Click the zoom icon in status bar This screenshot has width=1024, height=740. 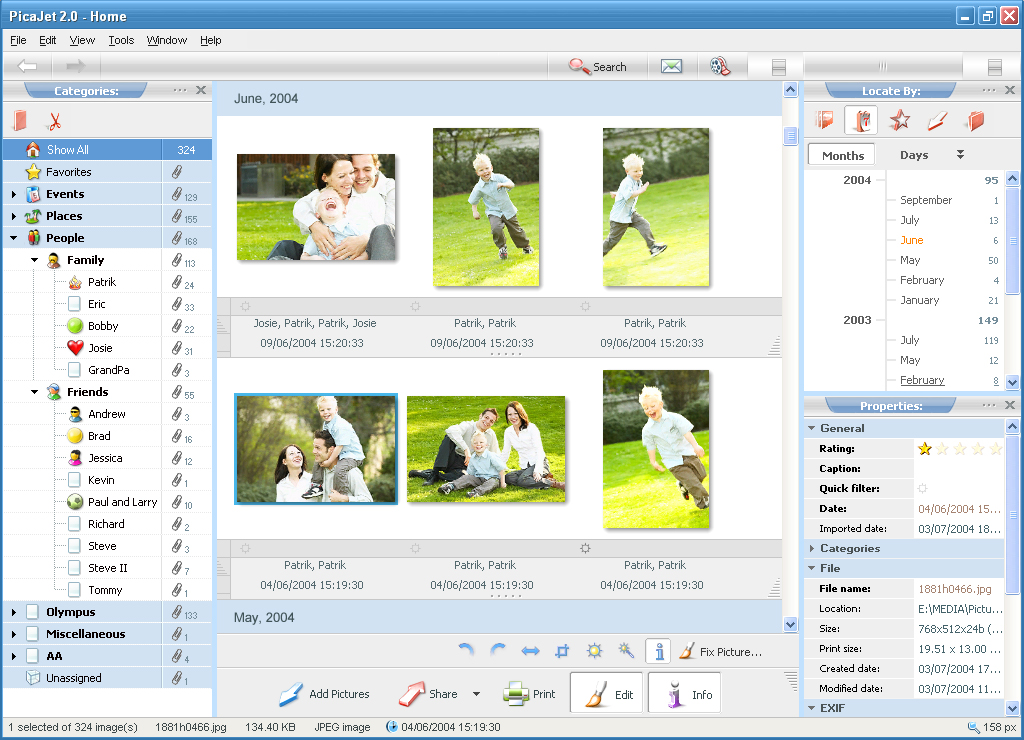973,727
